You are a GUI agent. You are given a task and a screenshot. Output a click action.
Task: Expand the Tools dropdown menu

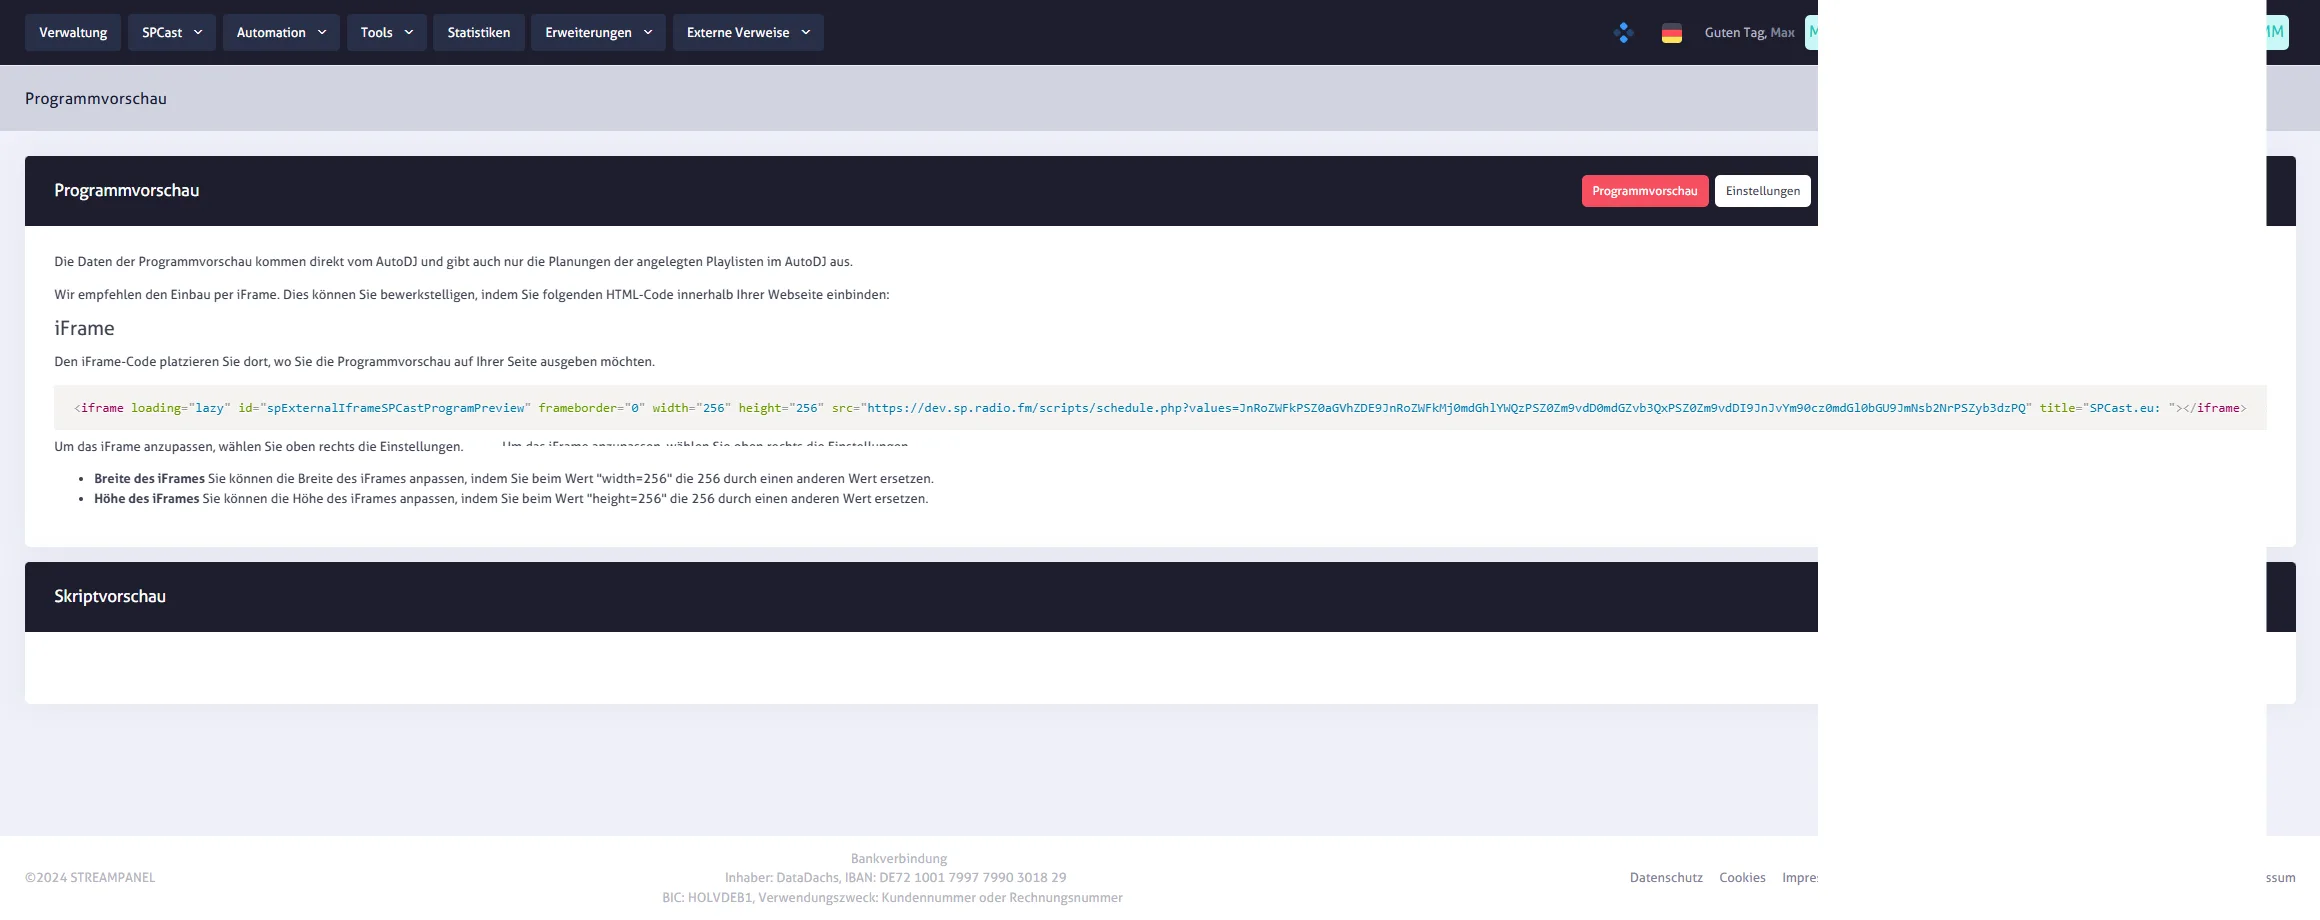(x=387, y=32)
